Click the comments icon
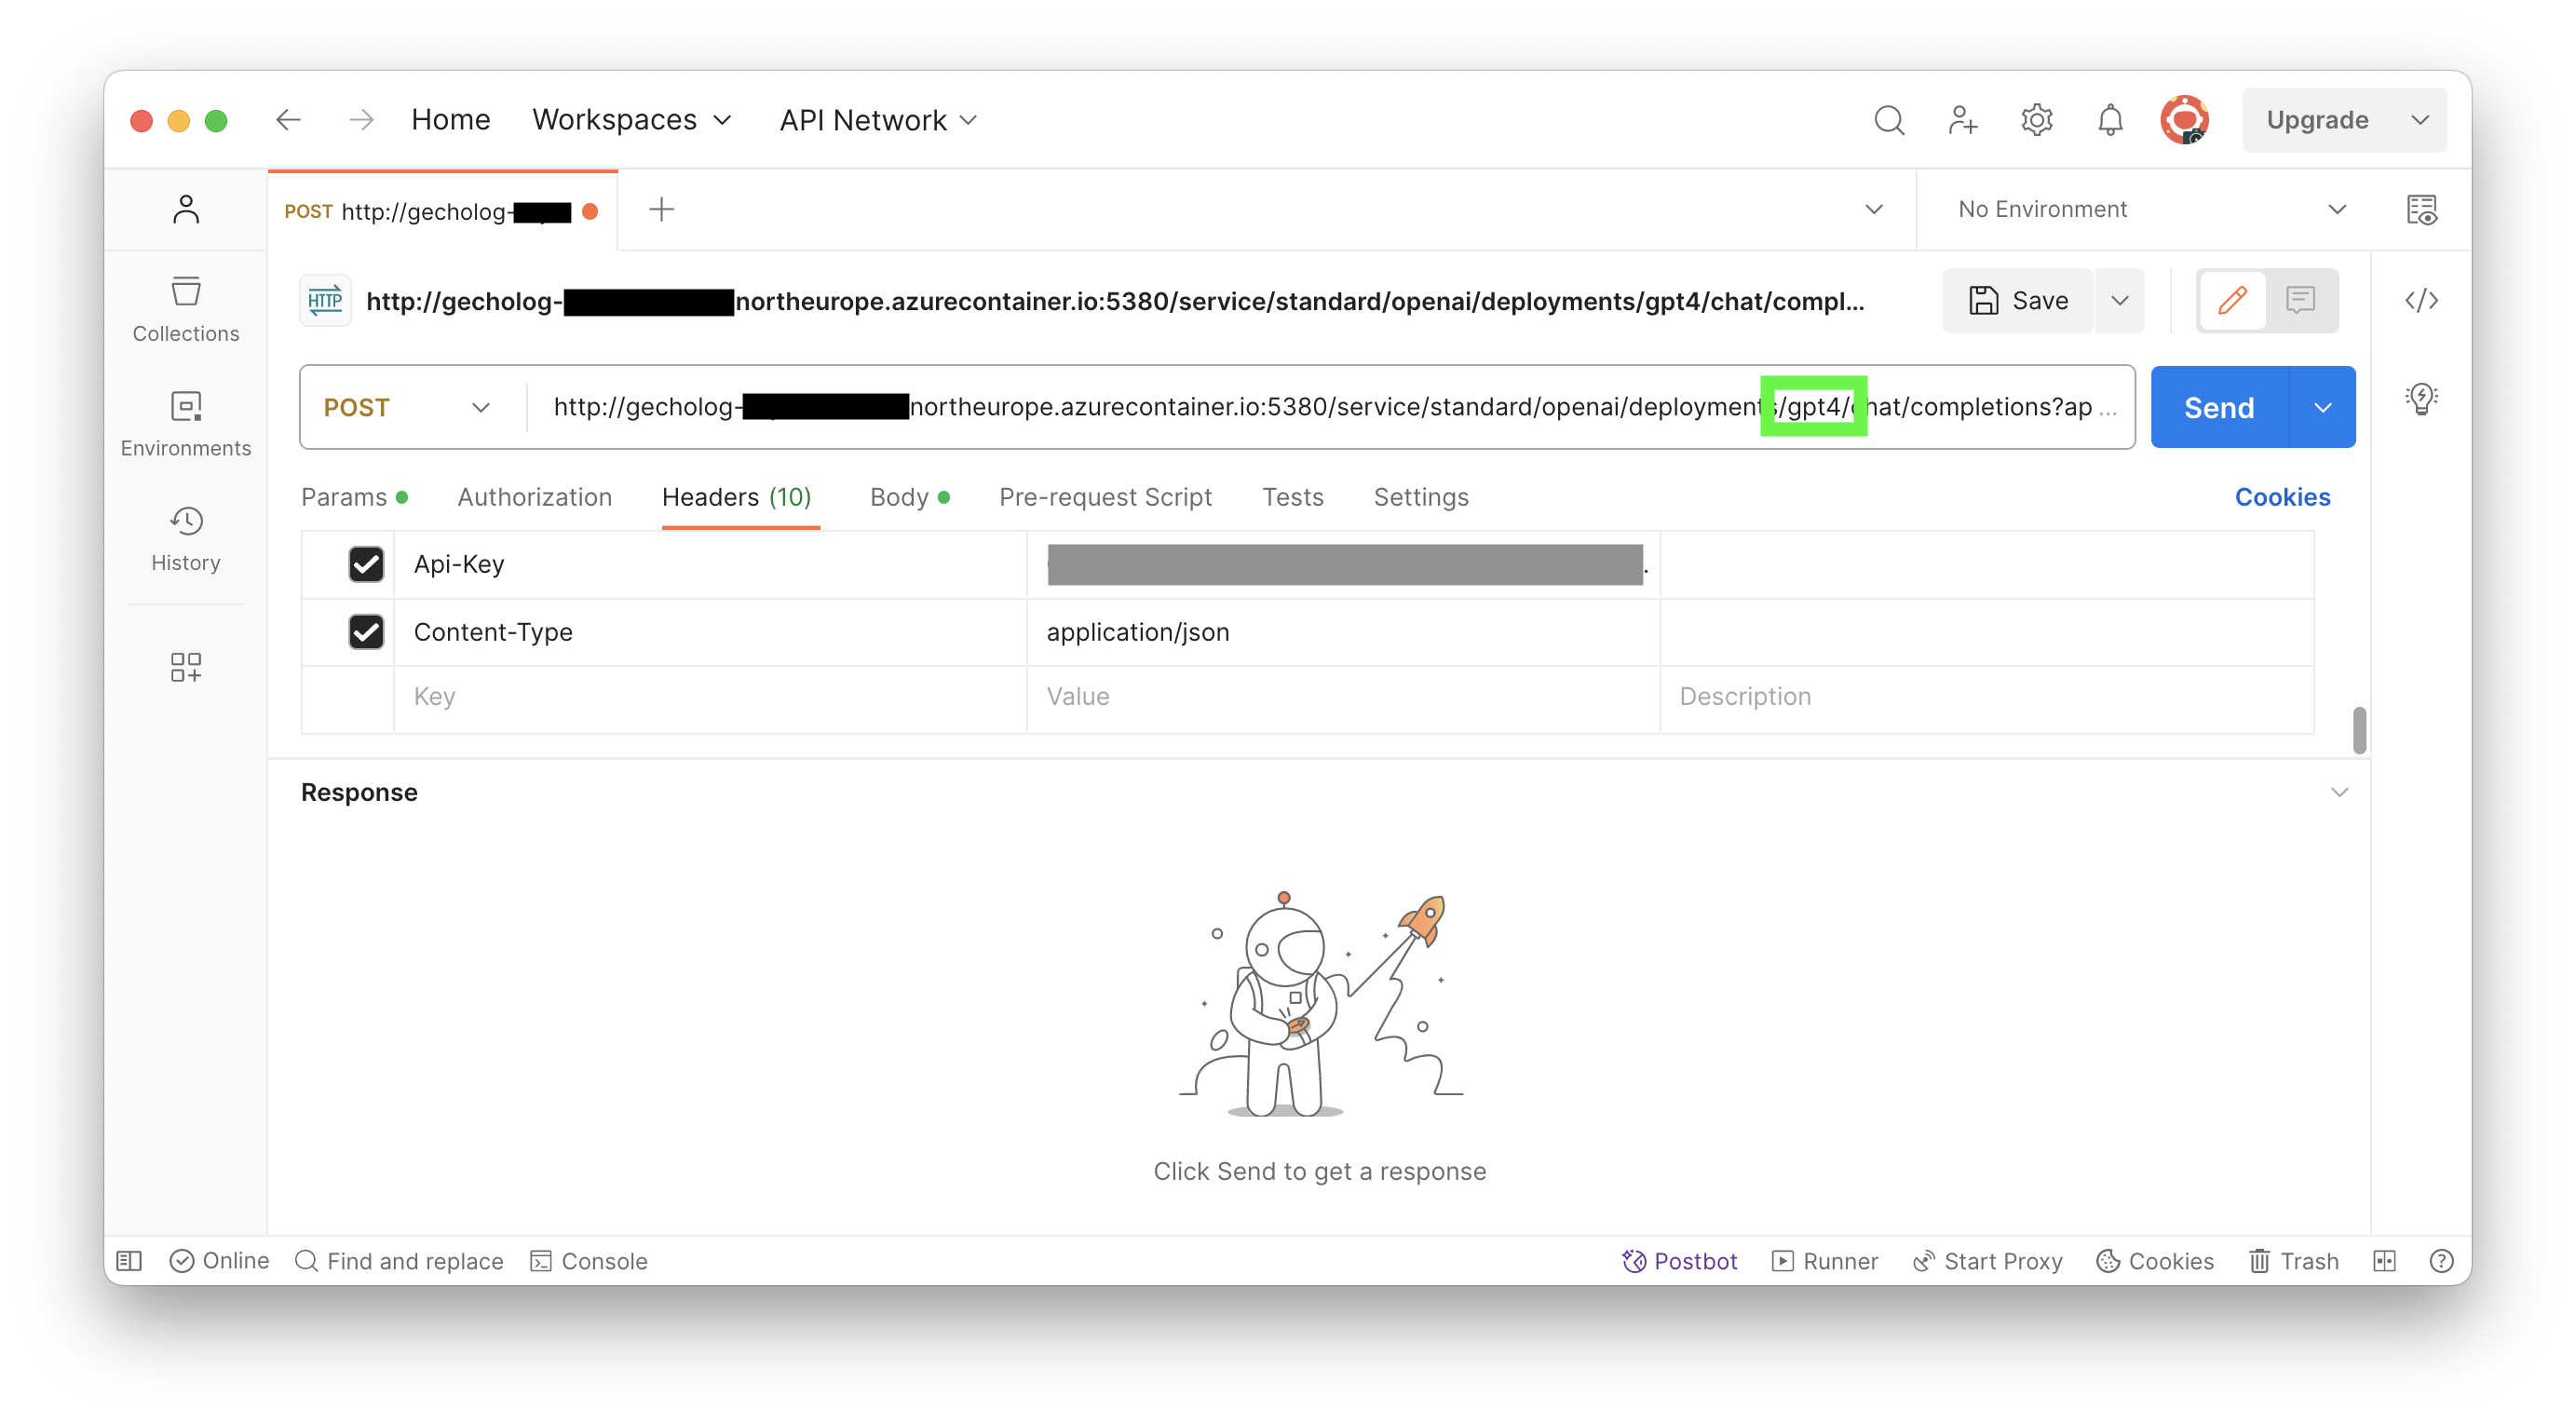2576x1423 pixels. coord(2302,302)
